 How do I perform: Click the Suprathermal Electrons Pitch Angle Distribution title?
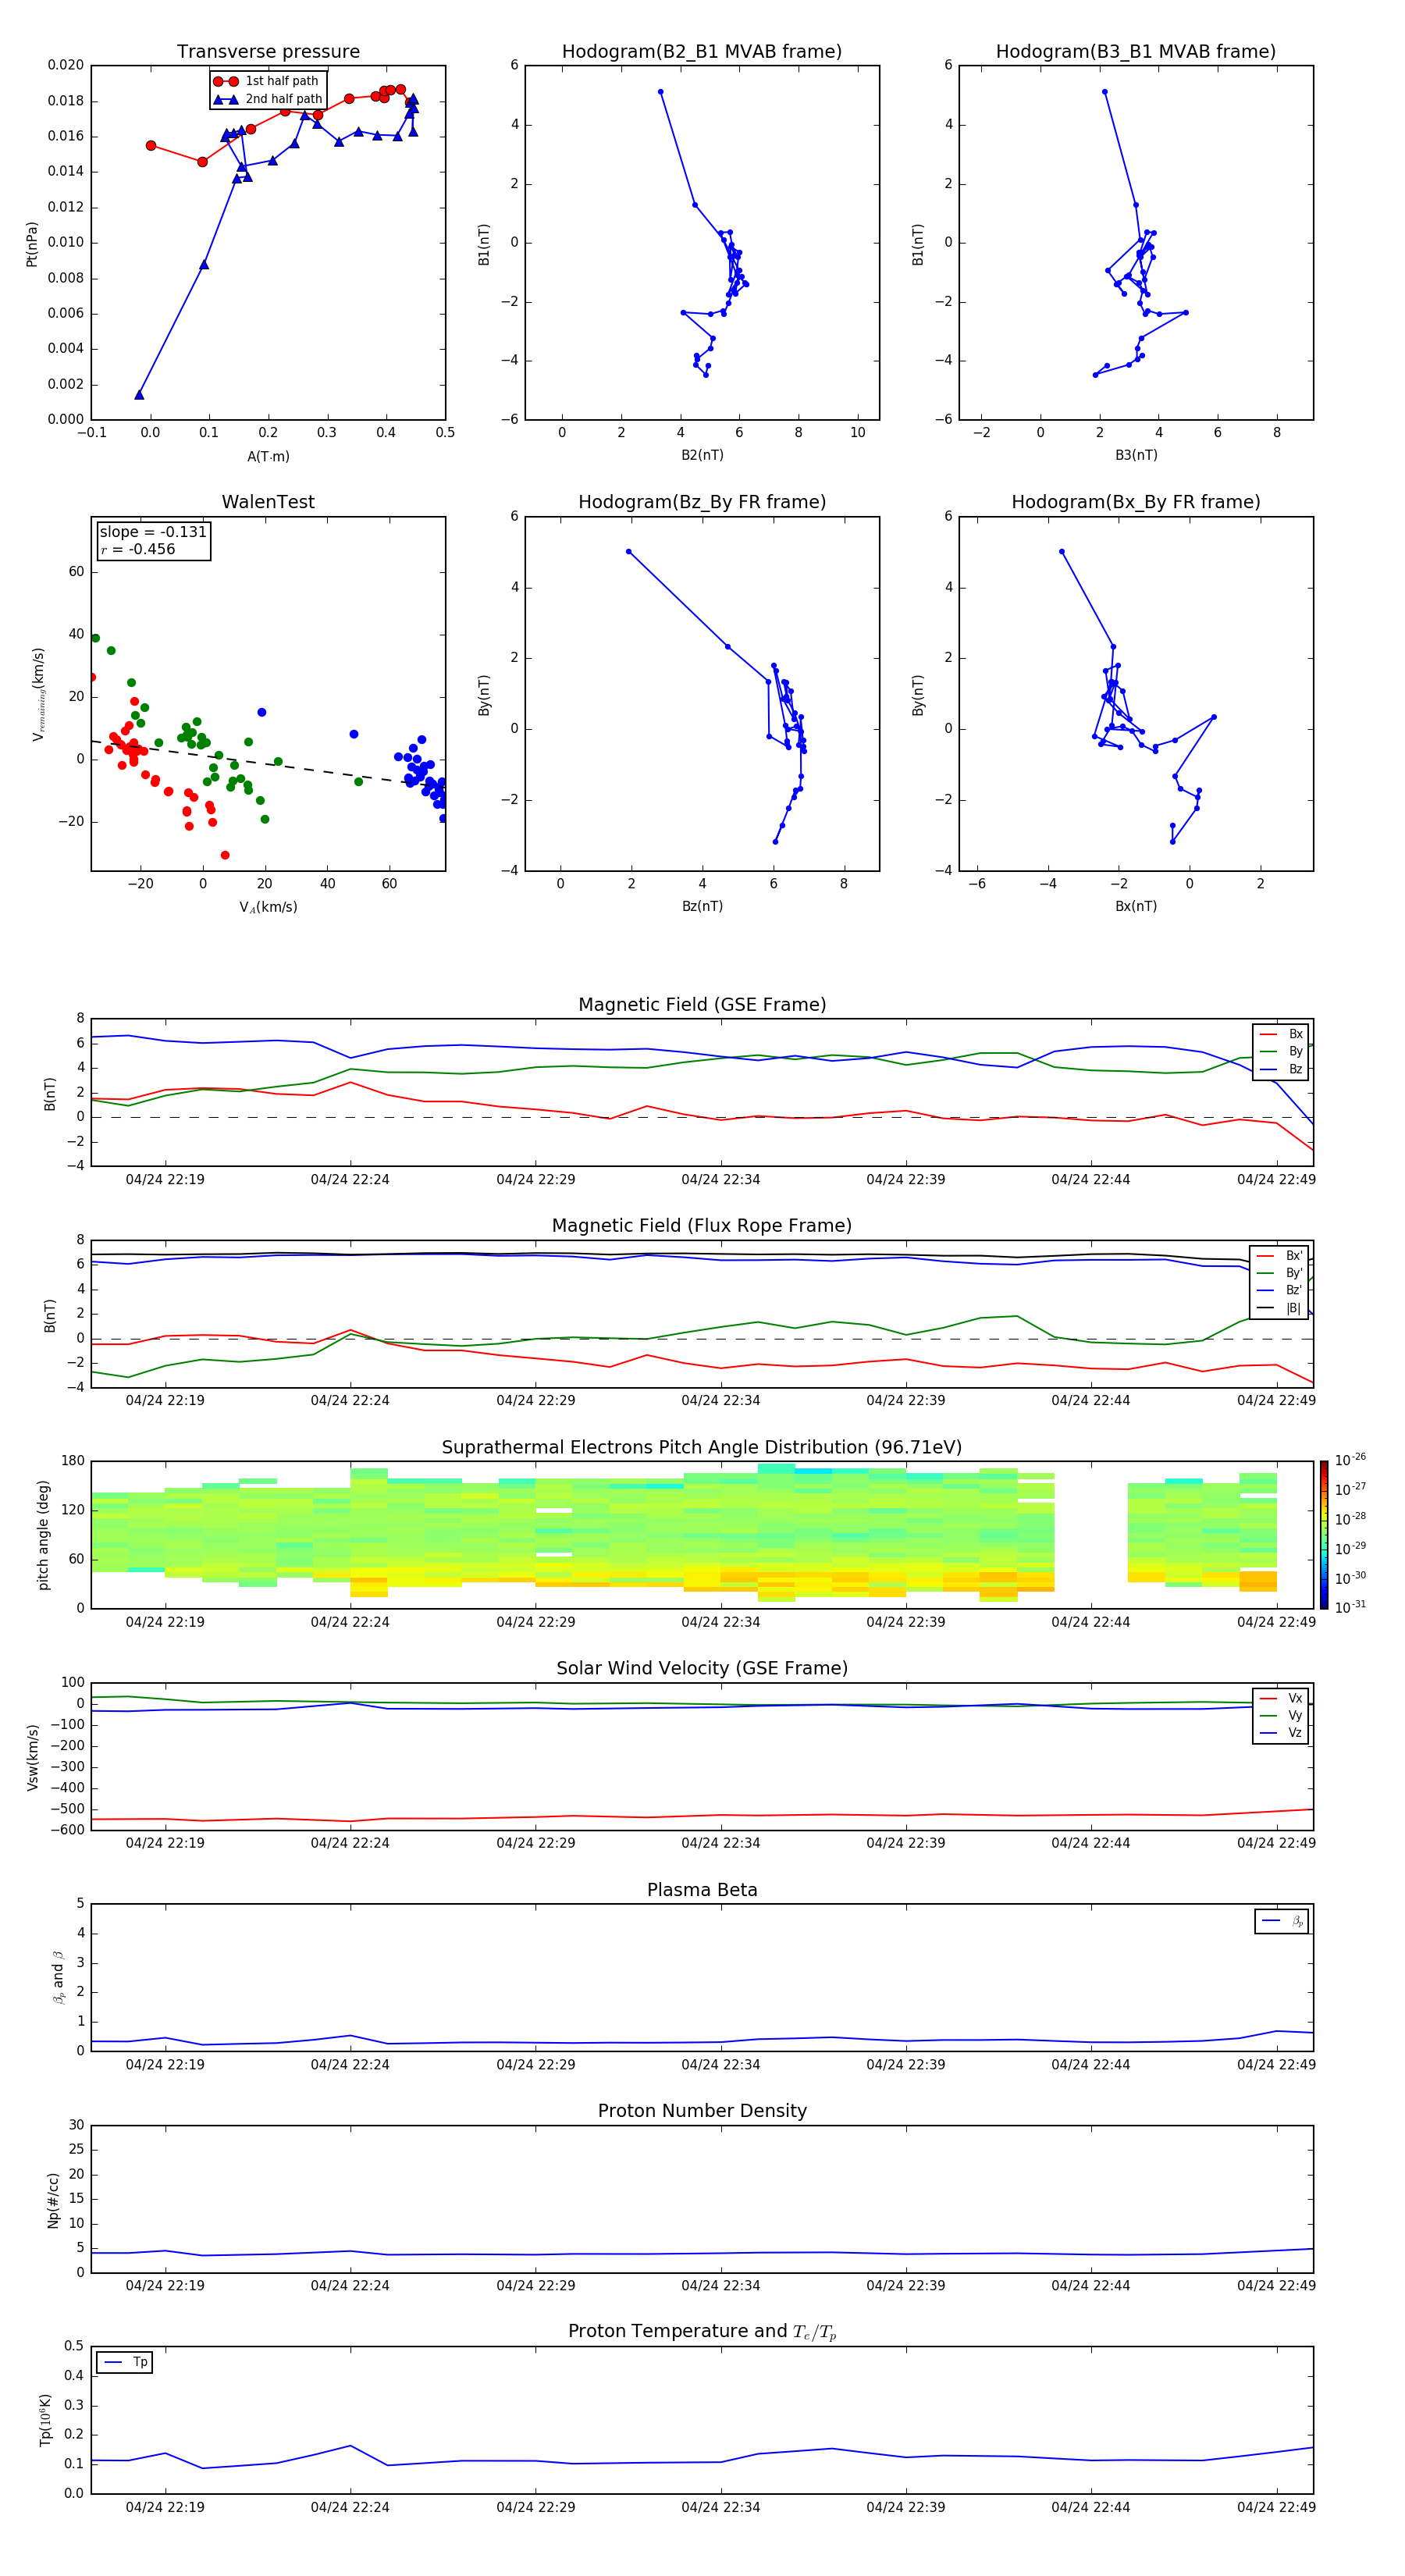point(702,1447)
